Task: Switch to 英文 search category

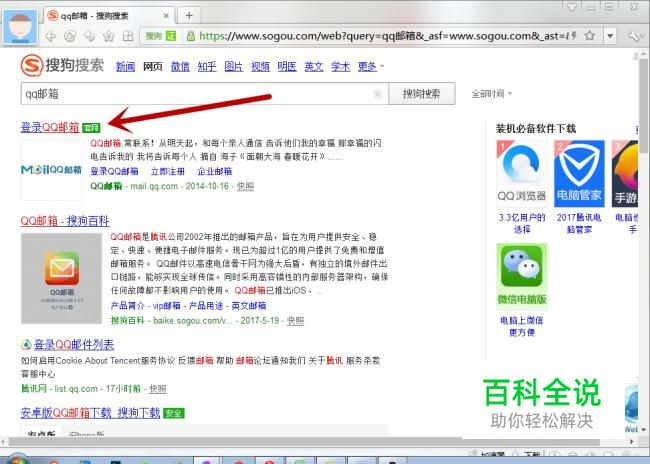Action: click(314, 66)
